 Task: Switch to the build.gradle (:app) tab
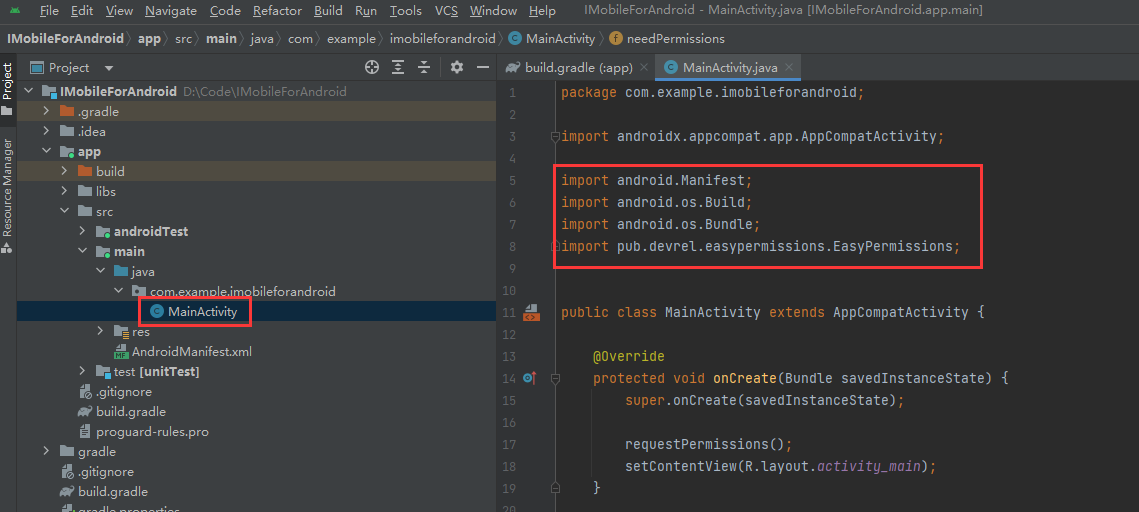pos(578,68)
